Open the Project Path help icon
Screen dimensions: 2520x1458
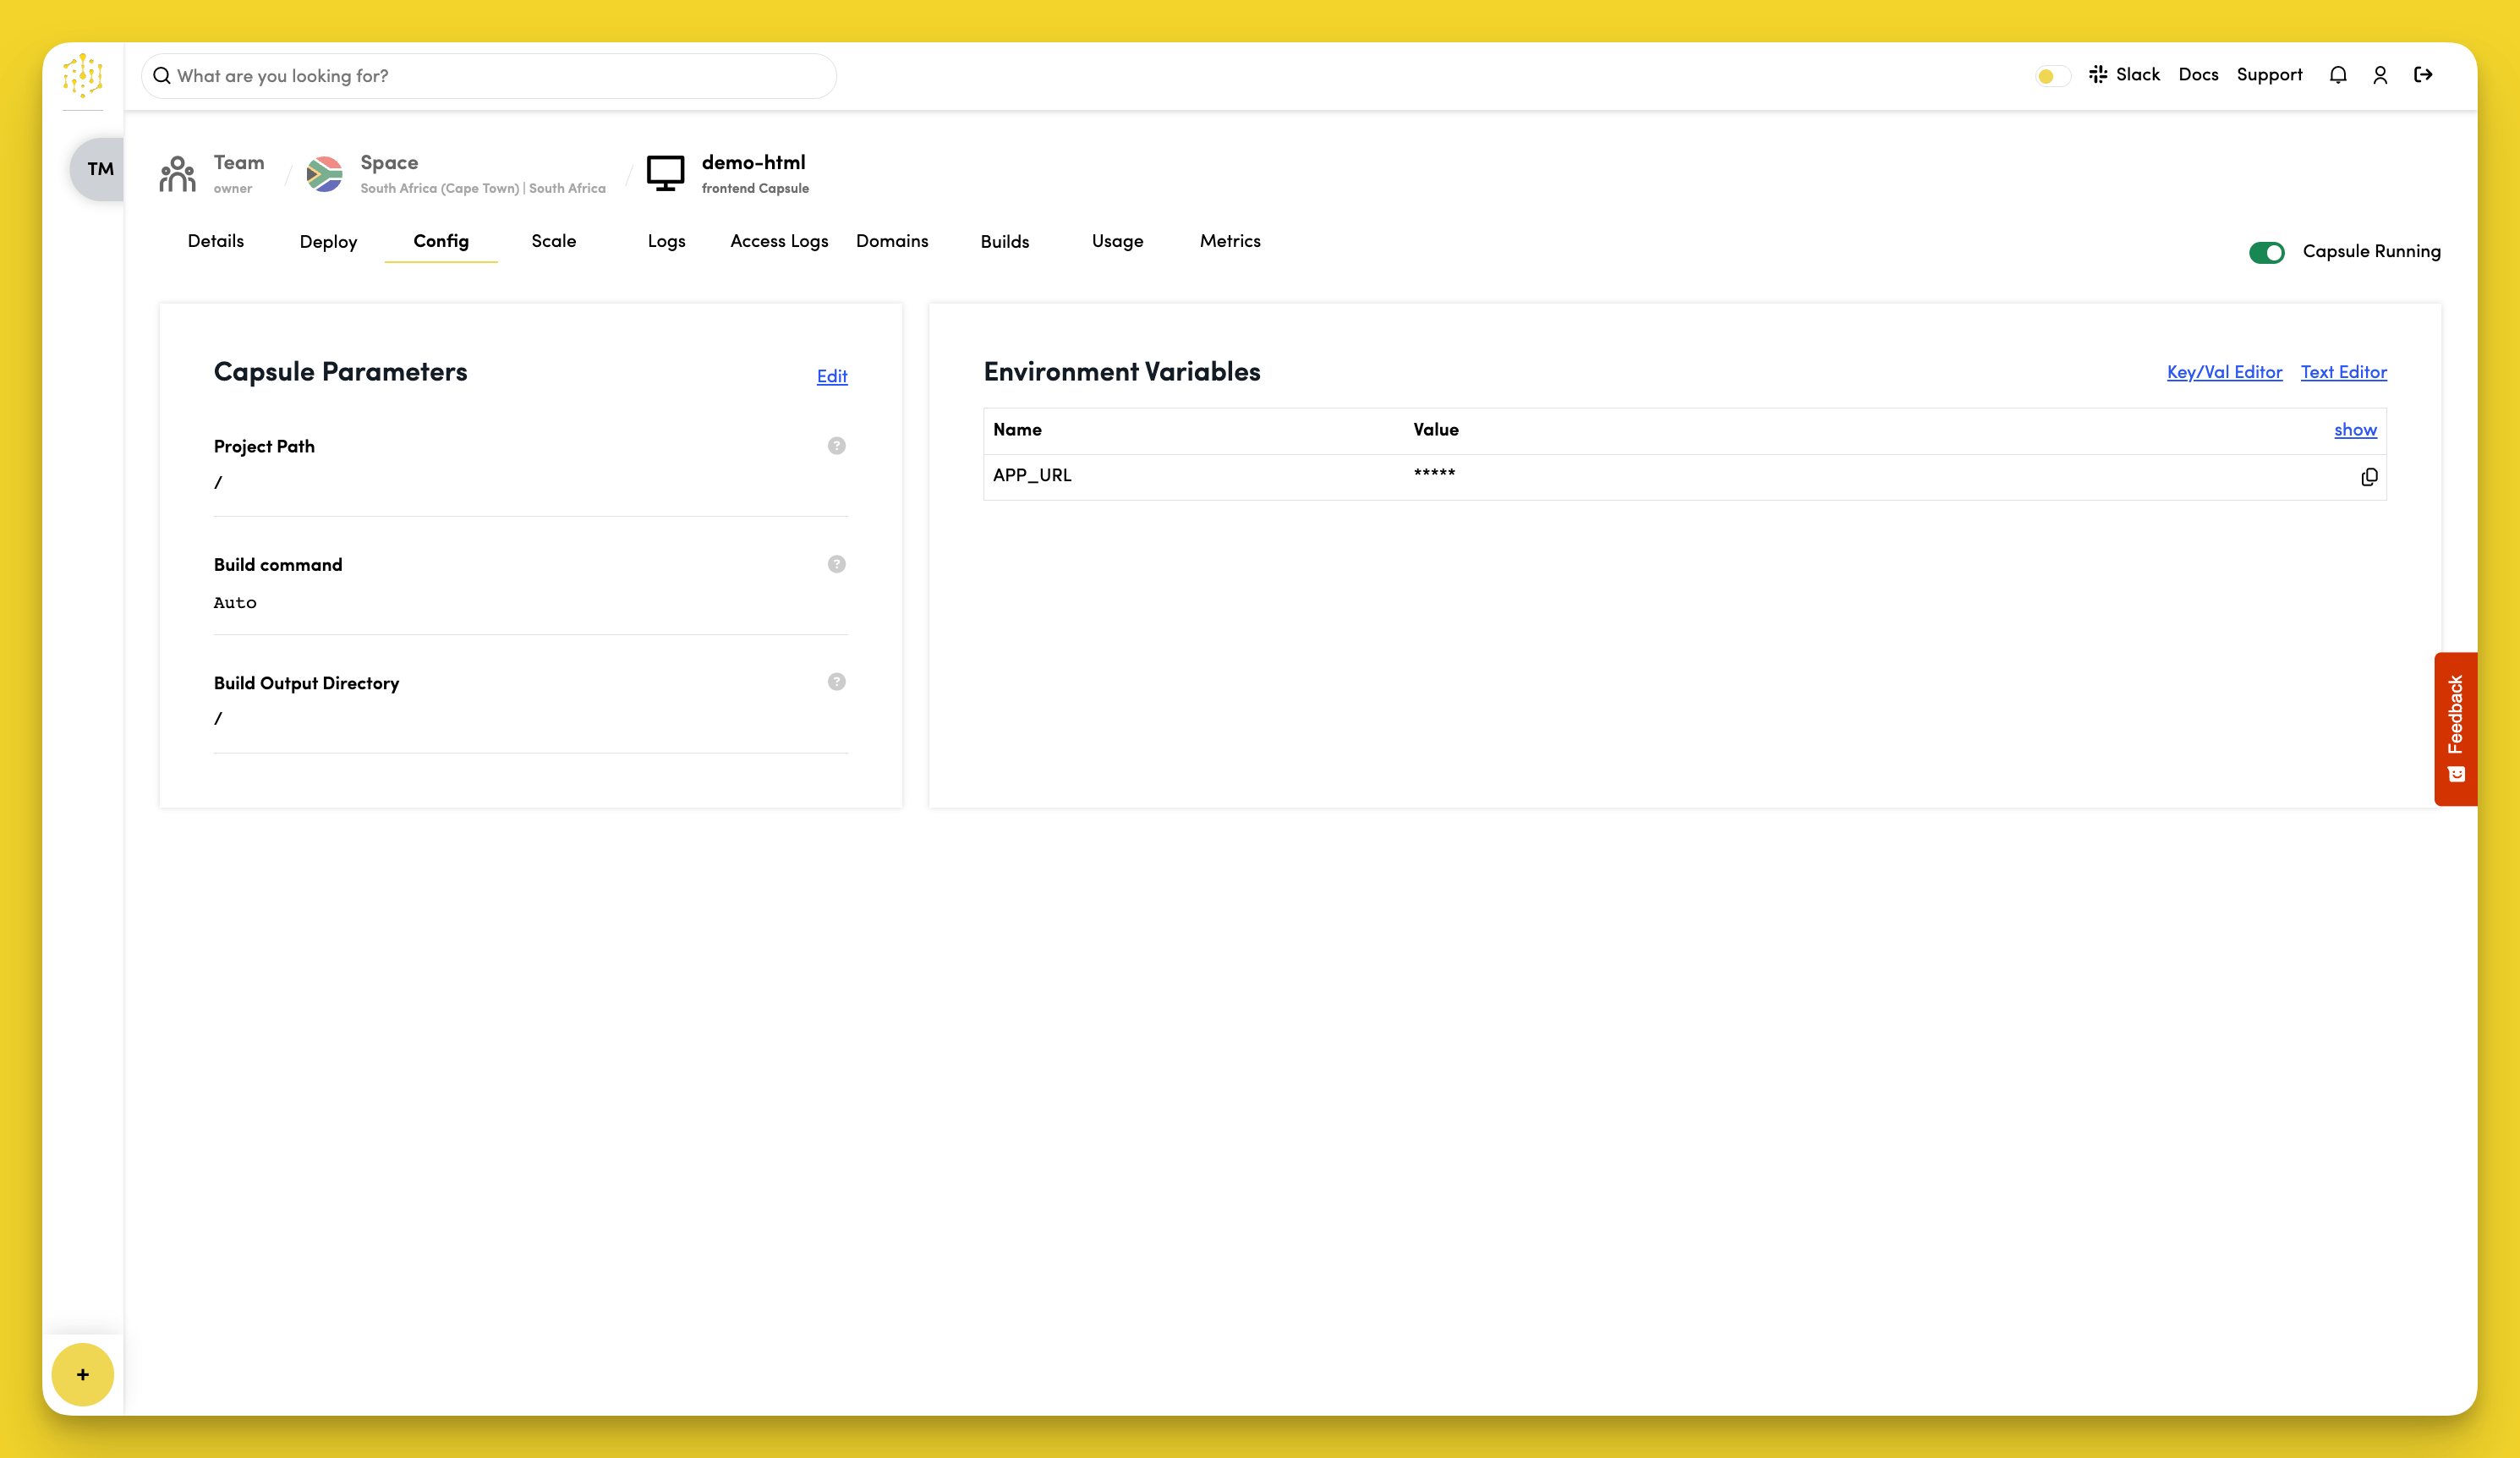point(836,446)
